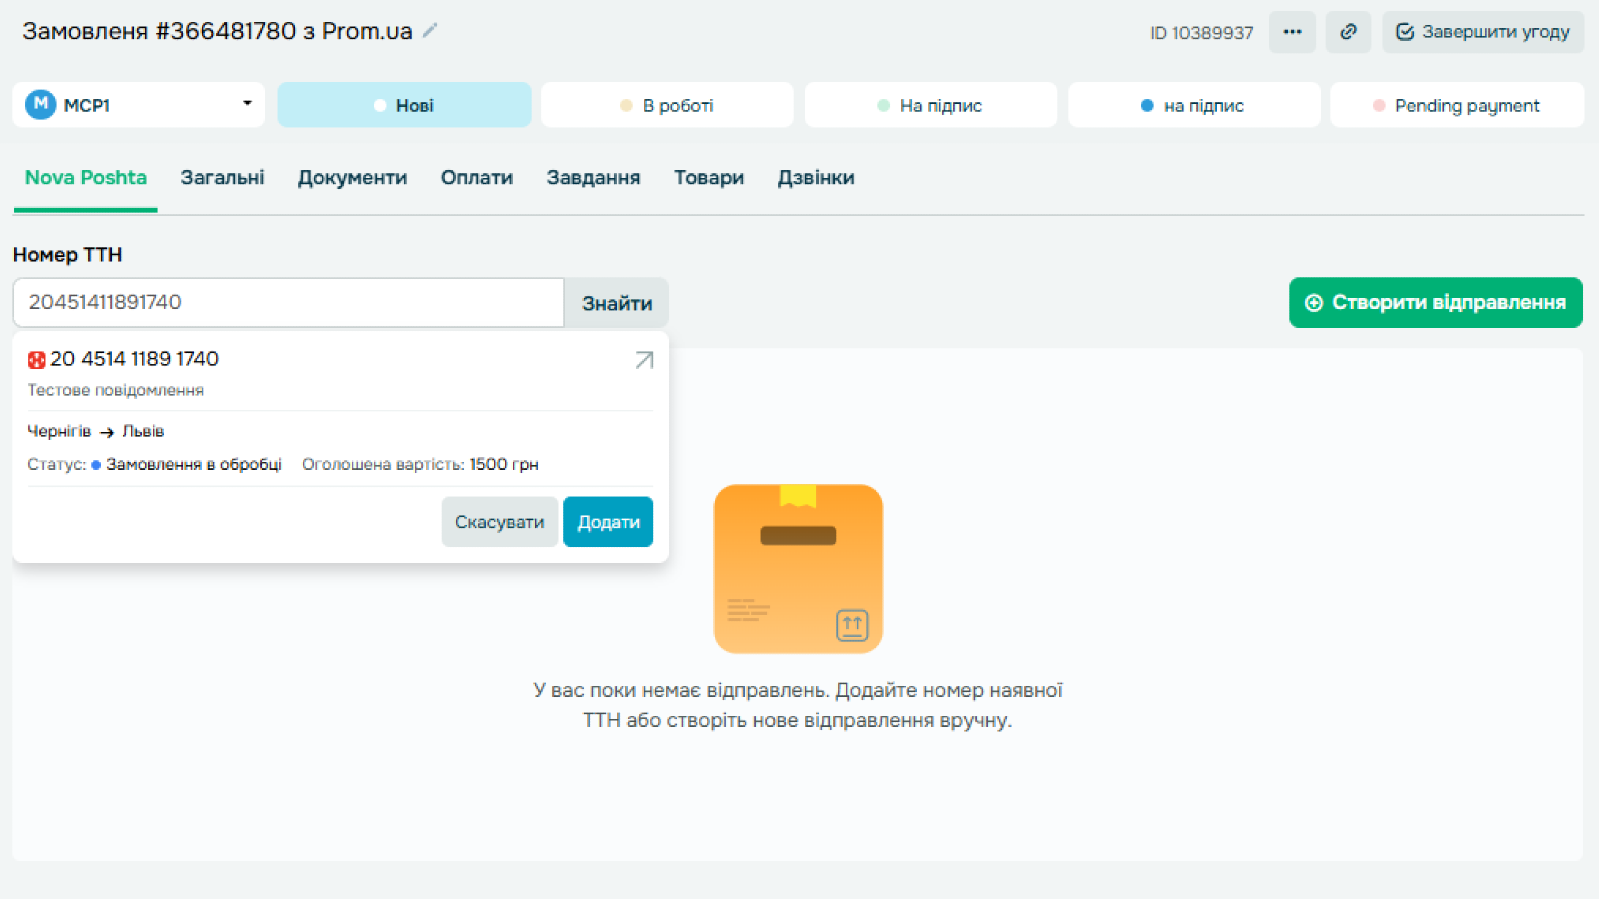Expand the MCP1 pipeline dropdown
Viewport: 1599px width, 899px height.
[x=246, y=104]
